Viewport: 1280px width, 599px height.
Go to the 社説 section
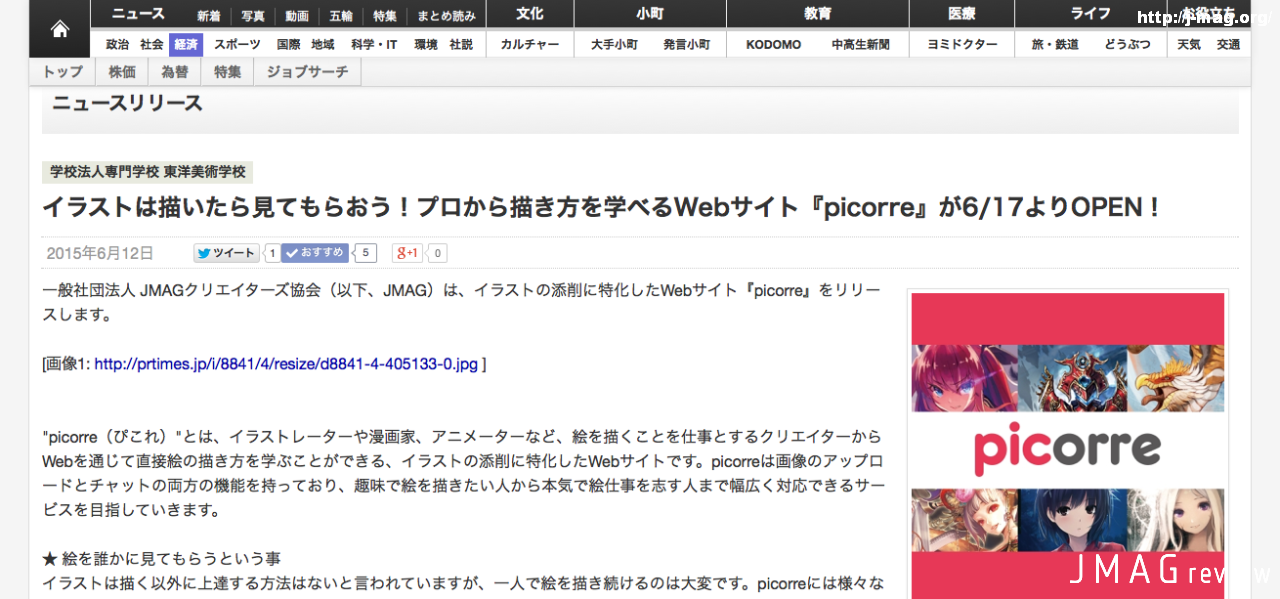[461, 44]
